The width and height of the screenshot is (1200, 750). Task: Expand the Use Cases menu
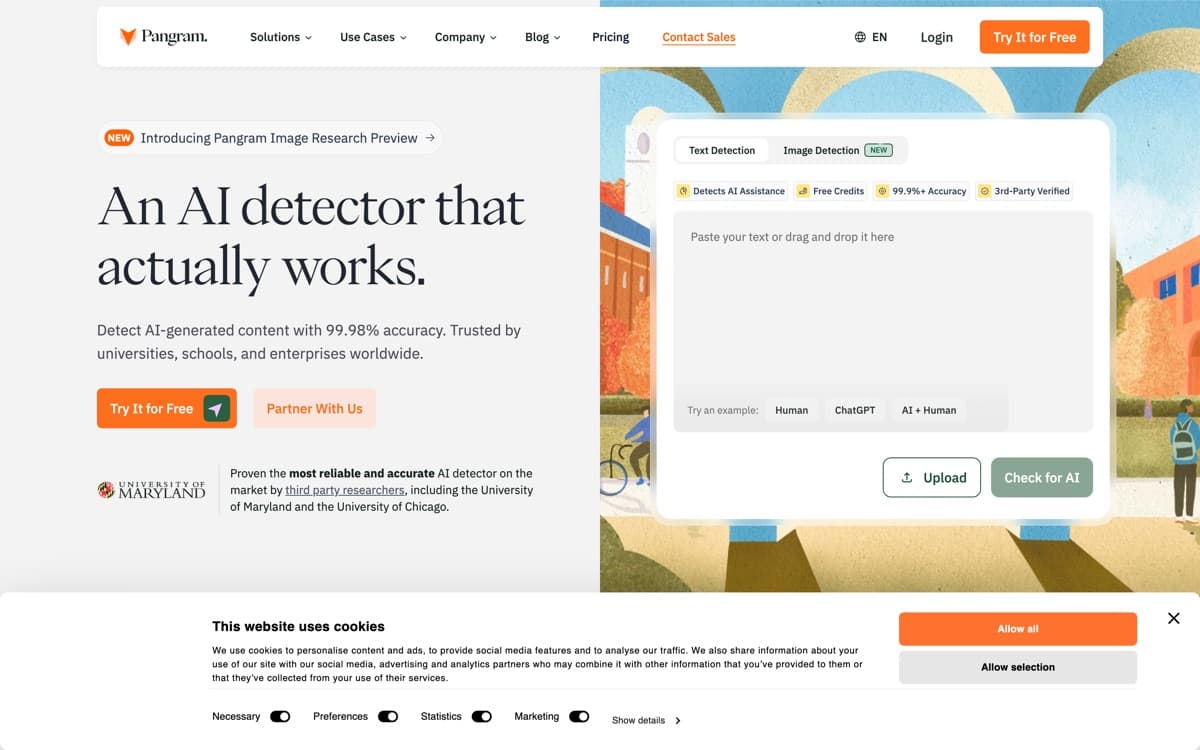tap(373, 37)
